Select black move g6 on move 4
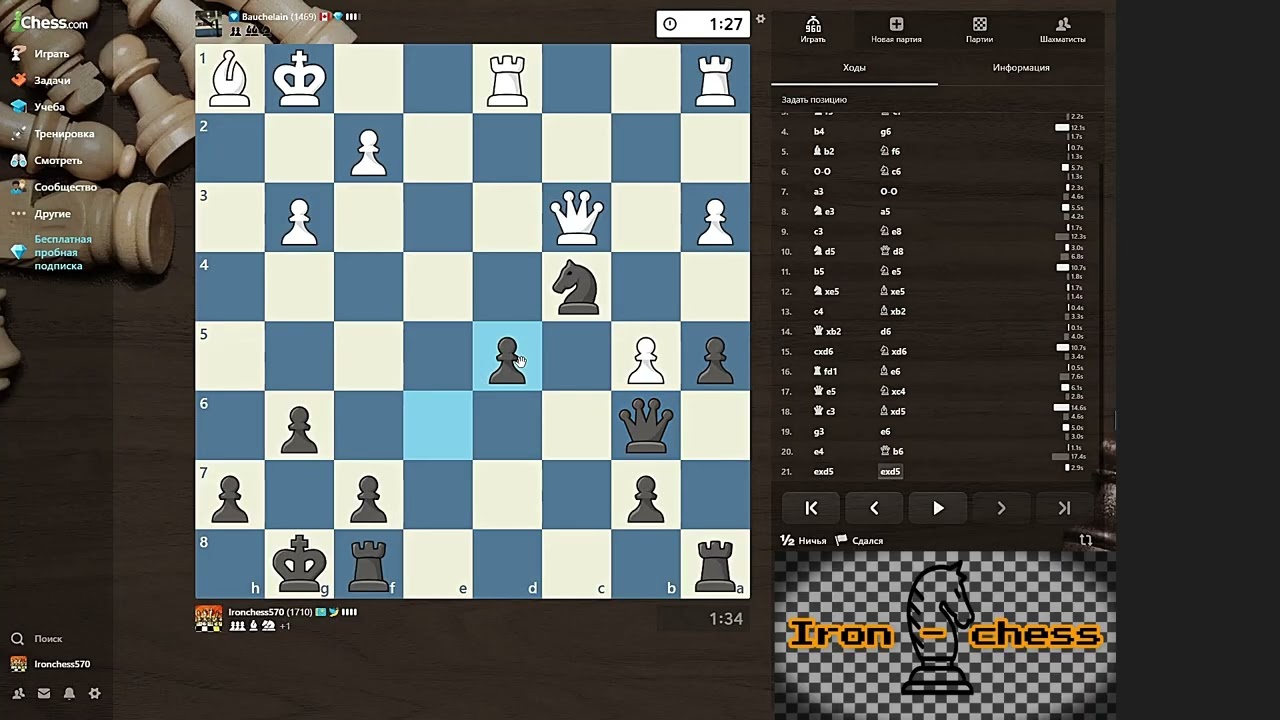1280x720 pixels. (x=886, y=132)
